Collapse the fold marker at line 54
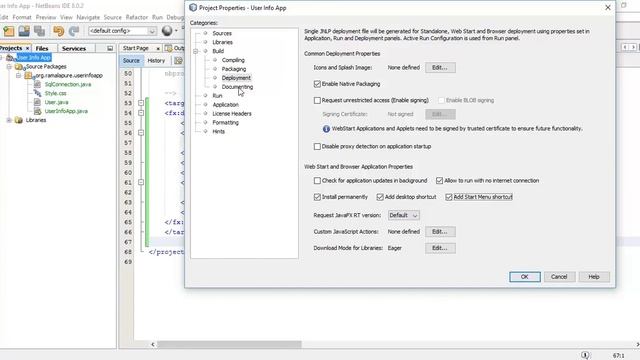This screenshot has width=640, height=360. (141, 113)
